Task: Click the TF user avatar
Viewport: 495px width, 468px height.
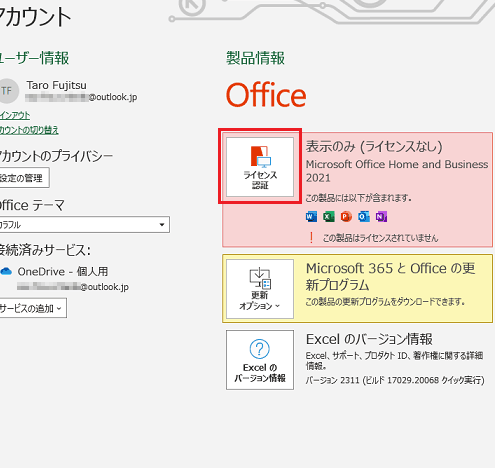Action: click(7, 91)
